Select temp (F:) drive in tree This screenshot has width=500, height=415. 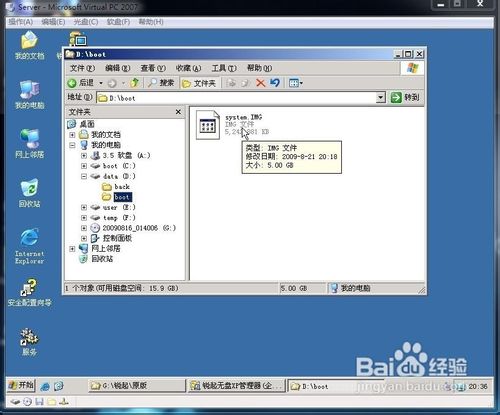(119, 218)
